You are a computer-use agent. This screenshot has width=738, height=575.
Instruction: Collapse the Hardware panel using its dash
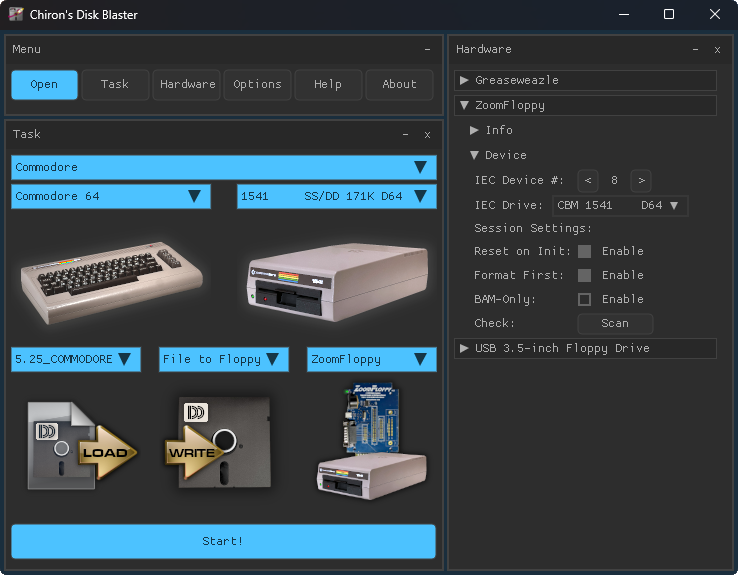coord(695,49)
